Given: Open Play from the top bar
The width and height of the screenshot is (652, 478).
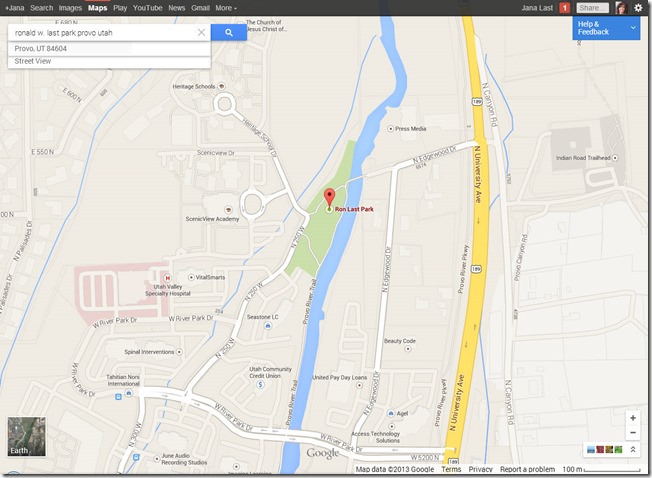Looking at the screenshot, I should (x=120, y=8).
